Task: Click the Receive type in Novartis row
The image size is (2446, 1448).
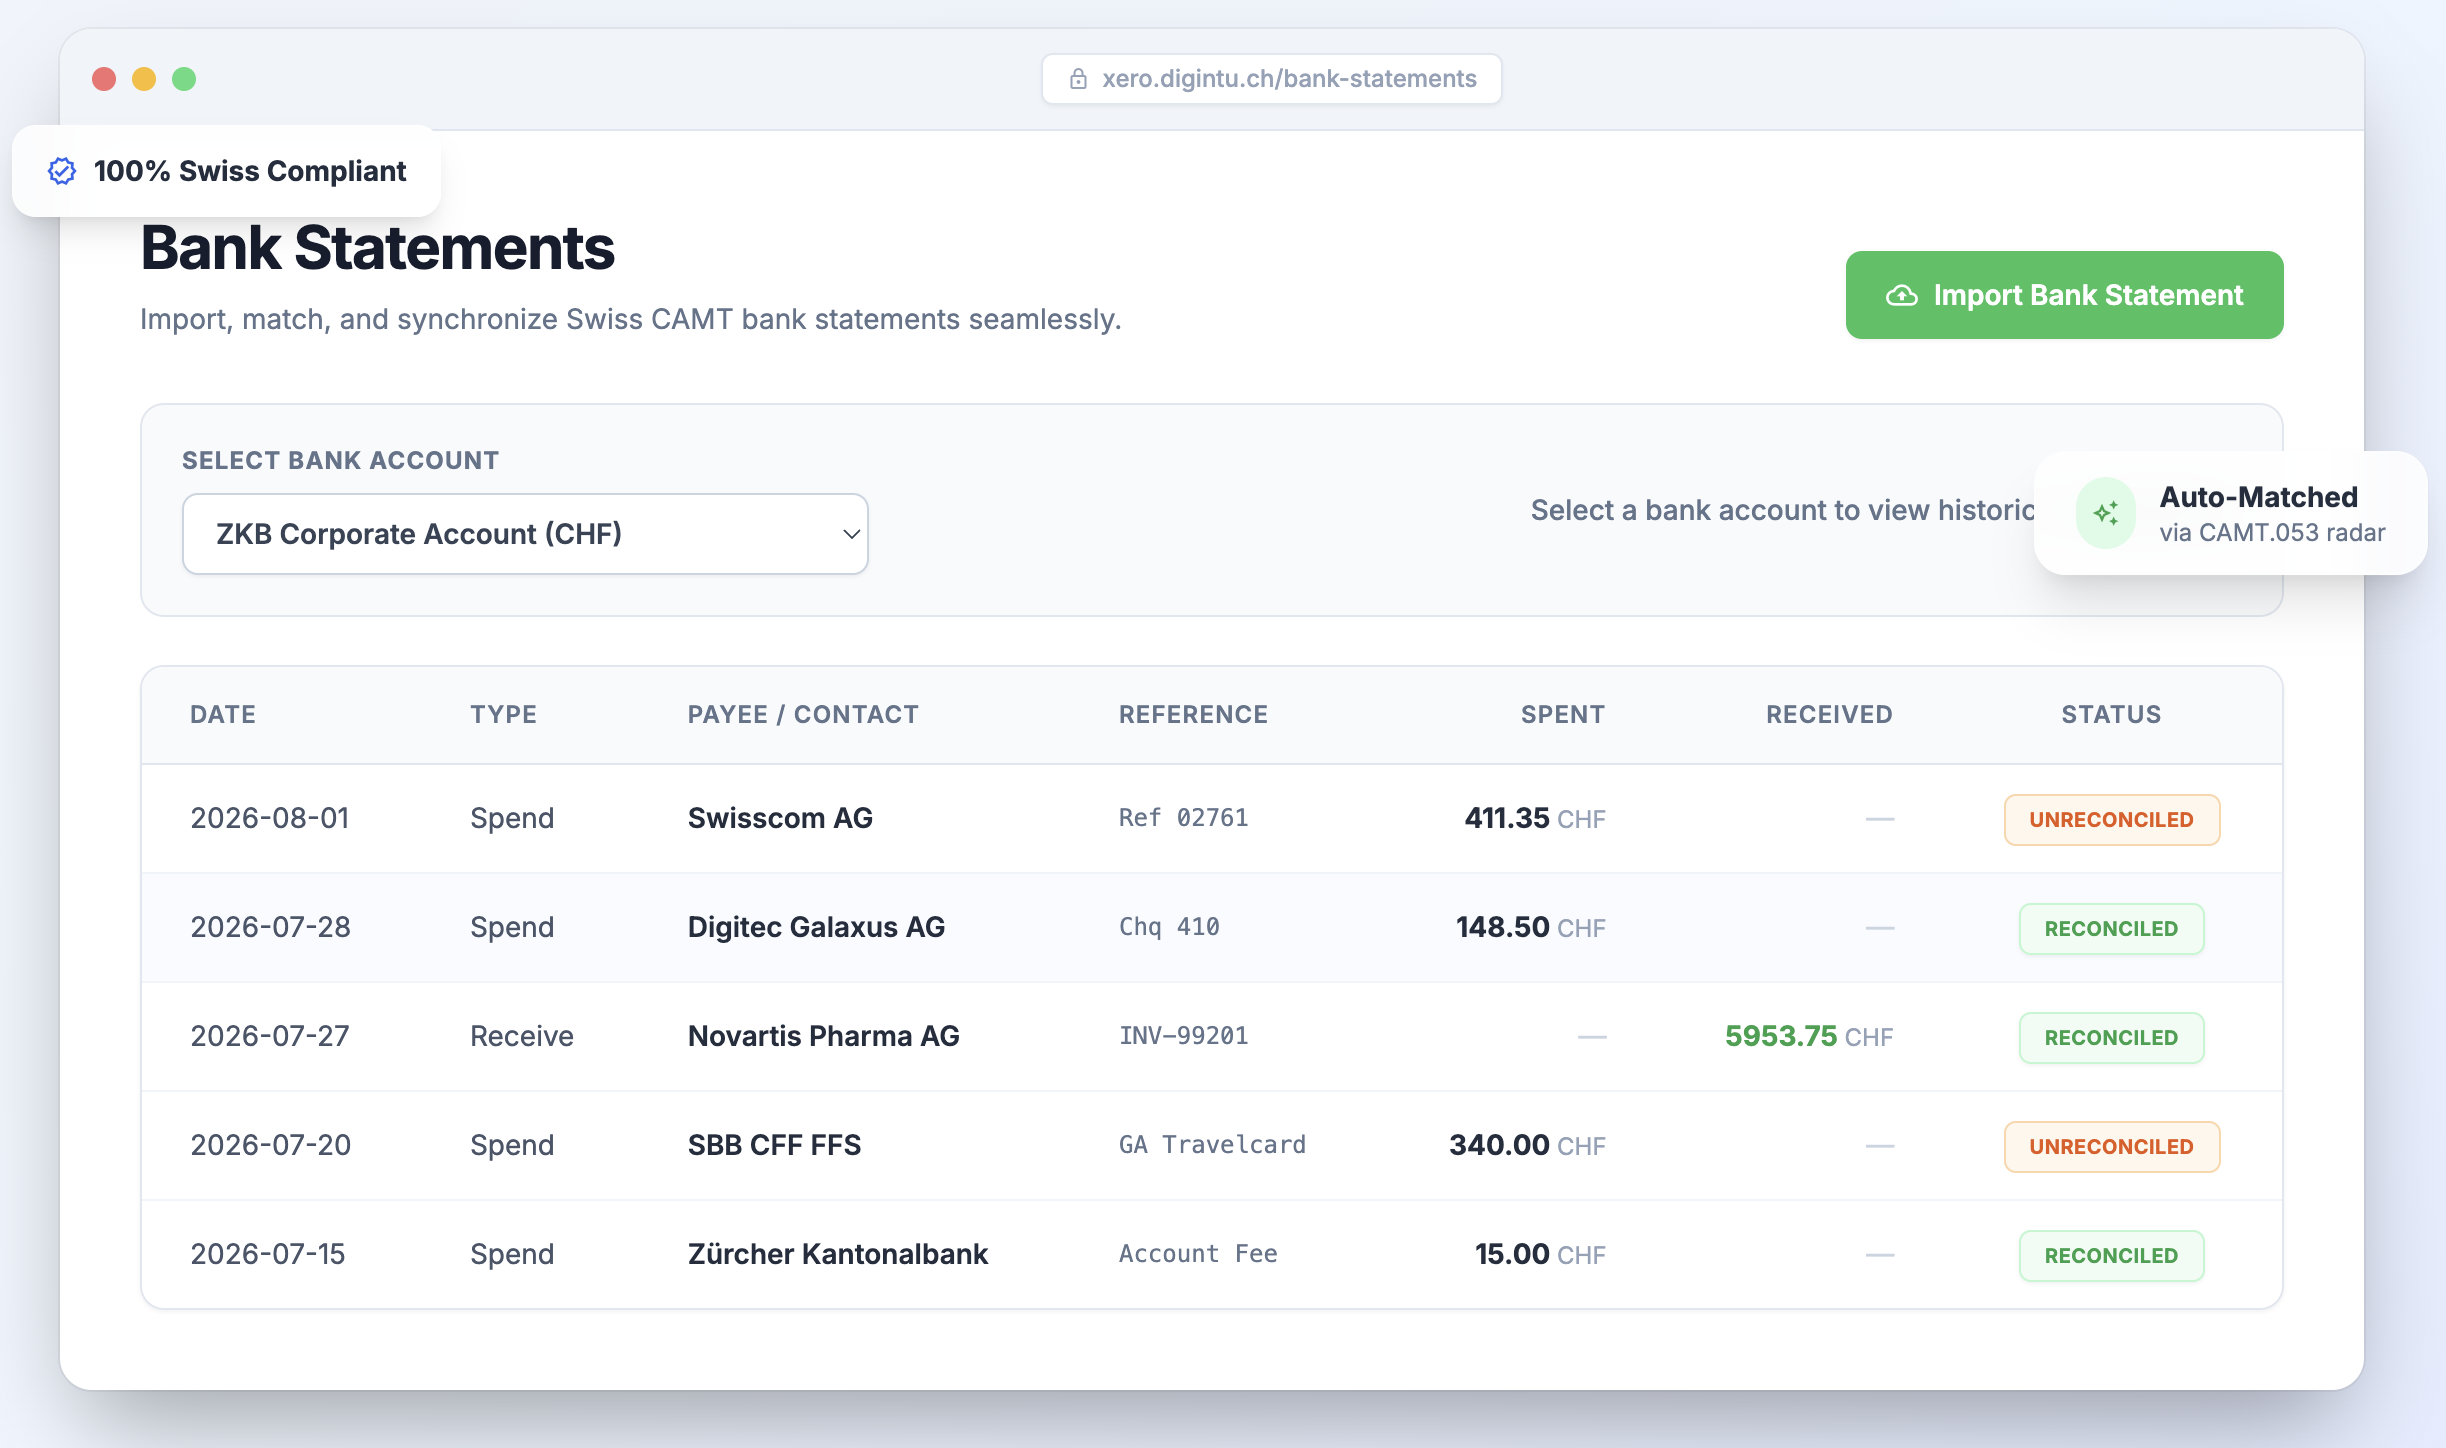Action: pos(522,1036)
